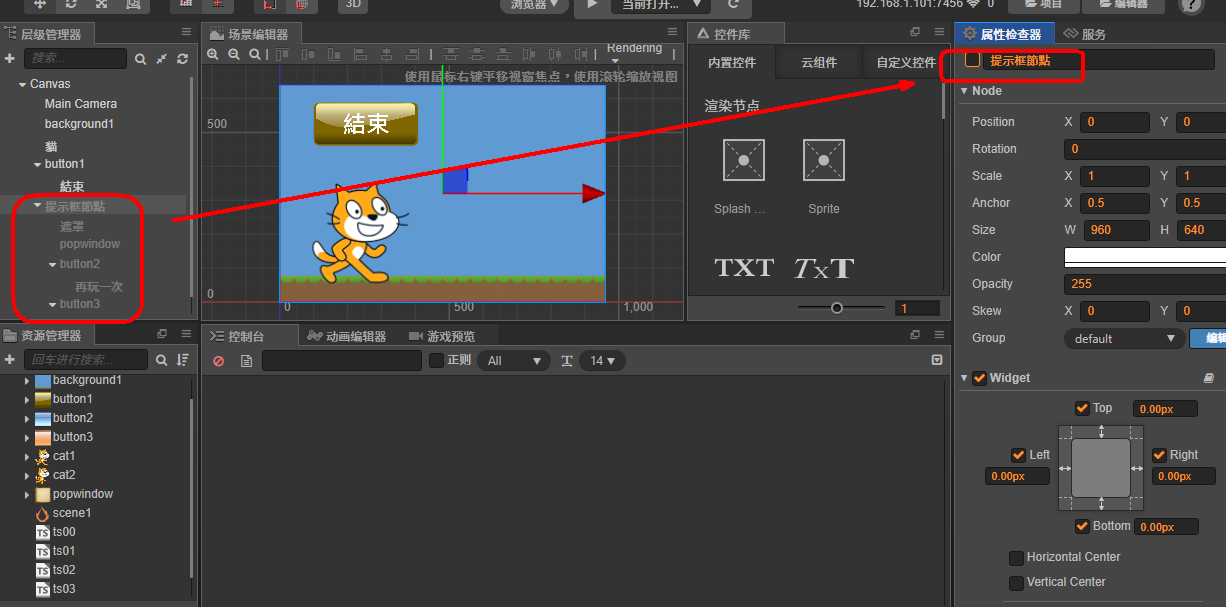Enable the Vertical Center checkbox

tap(1016, 583)
